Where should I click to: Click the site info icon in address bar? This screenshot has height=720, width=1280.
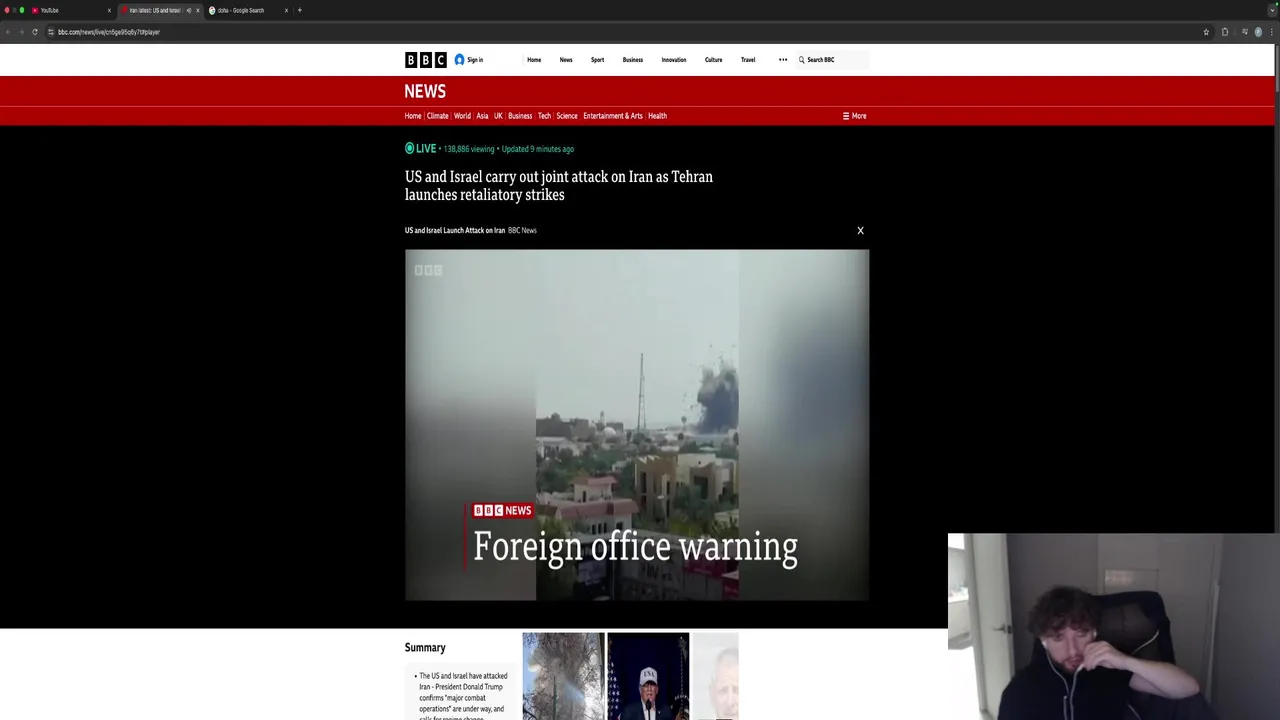point(51,32)
